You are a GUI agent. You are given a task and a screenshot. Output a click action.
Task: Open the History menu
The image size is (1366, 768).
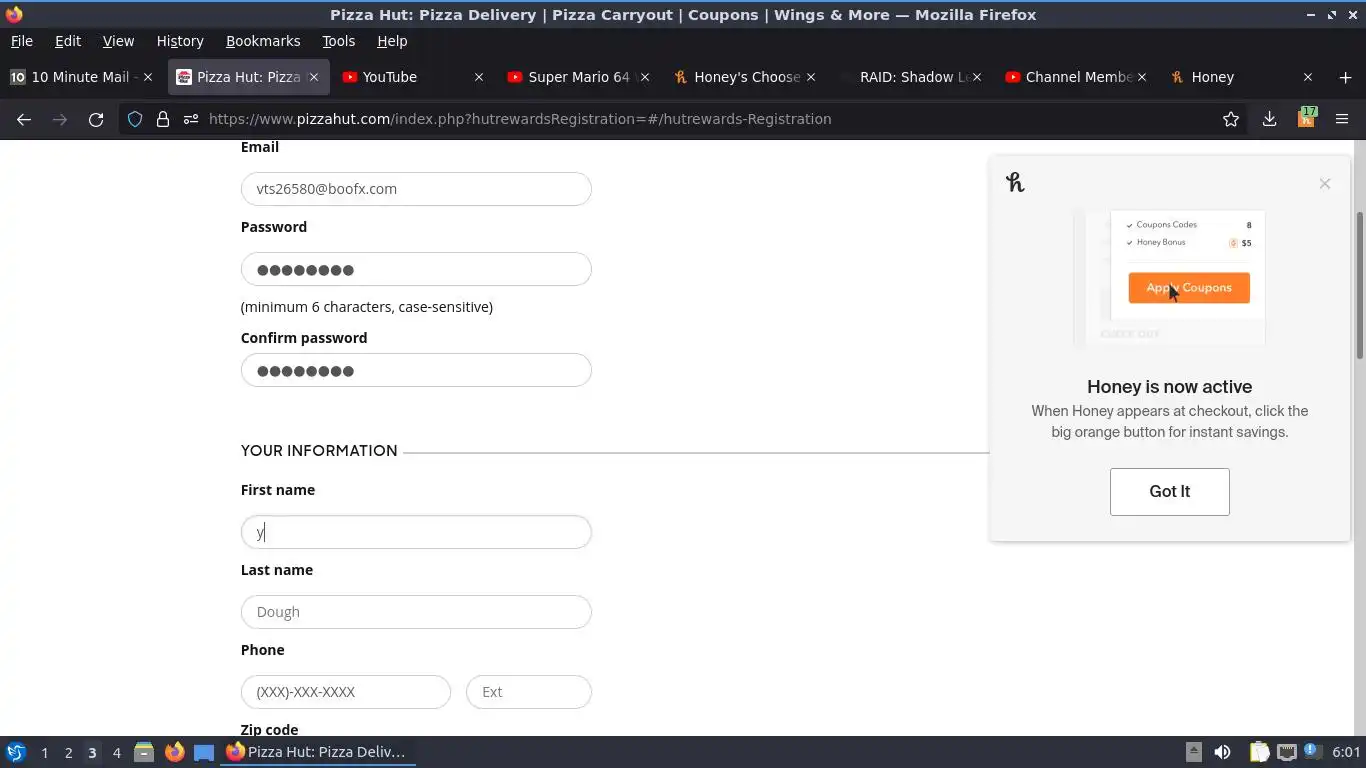point(180,41)
